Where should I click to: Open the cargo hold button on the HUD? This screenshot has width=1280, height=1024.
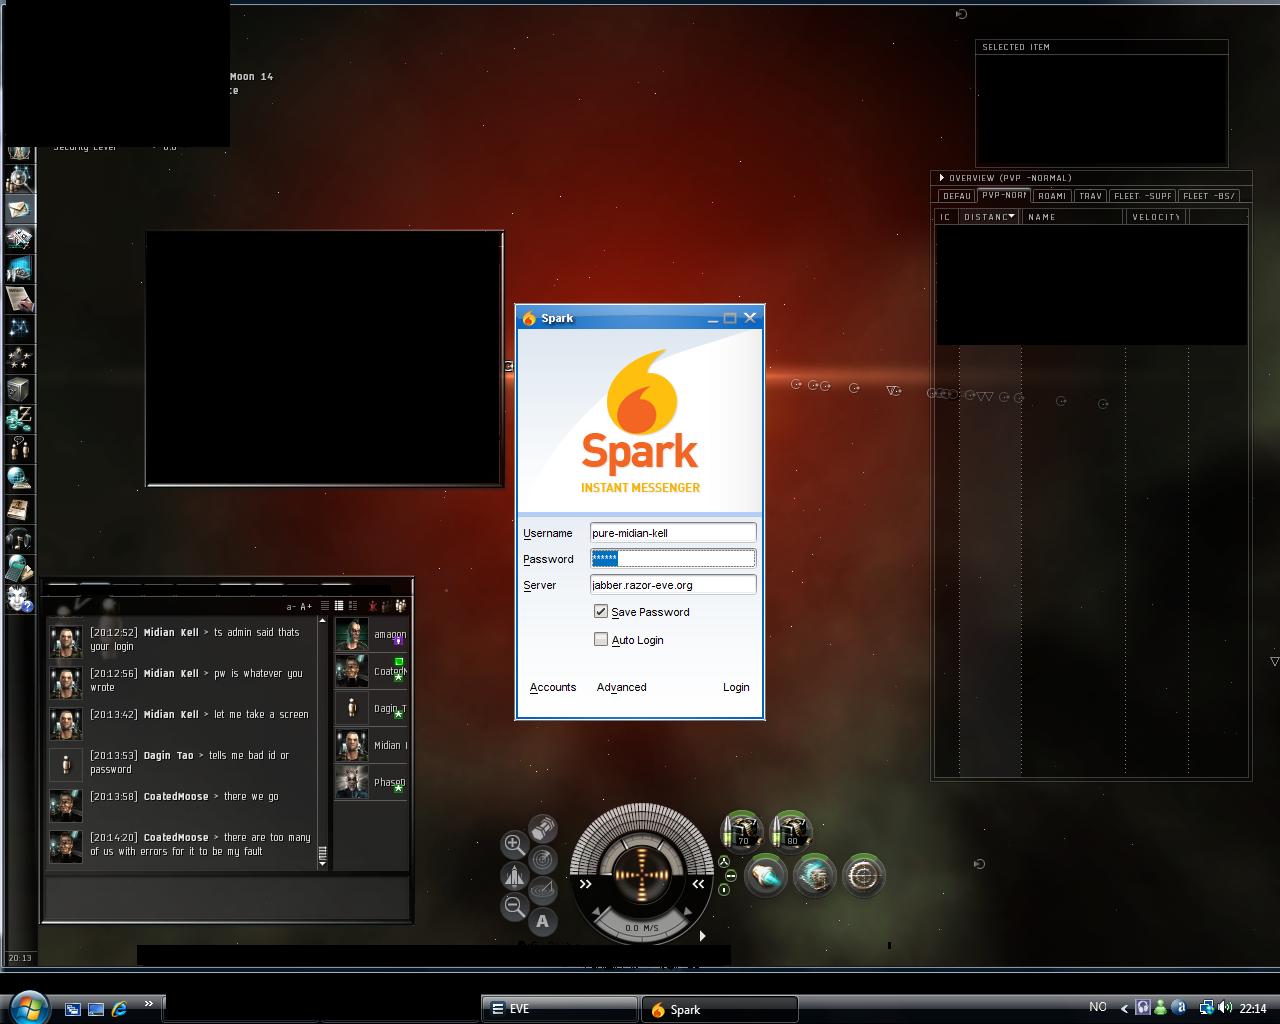coord(543,829)
